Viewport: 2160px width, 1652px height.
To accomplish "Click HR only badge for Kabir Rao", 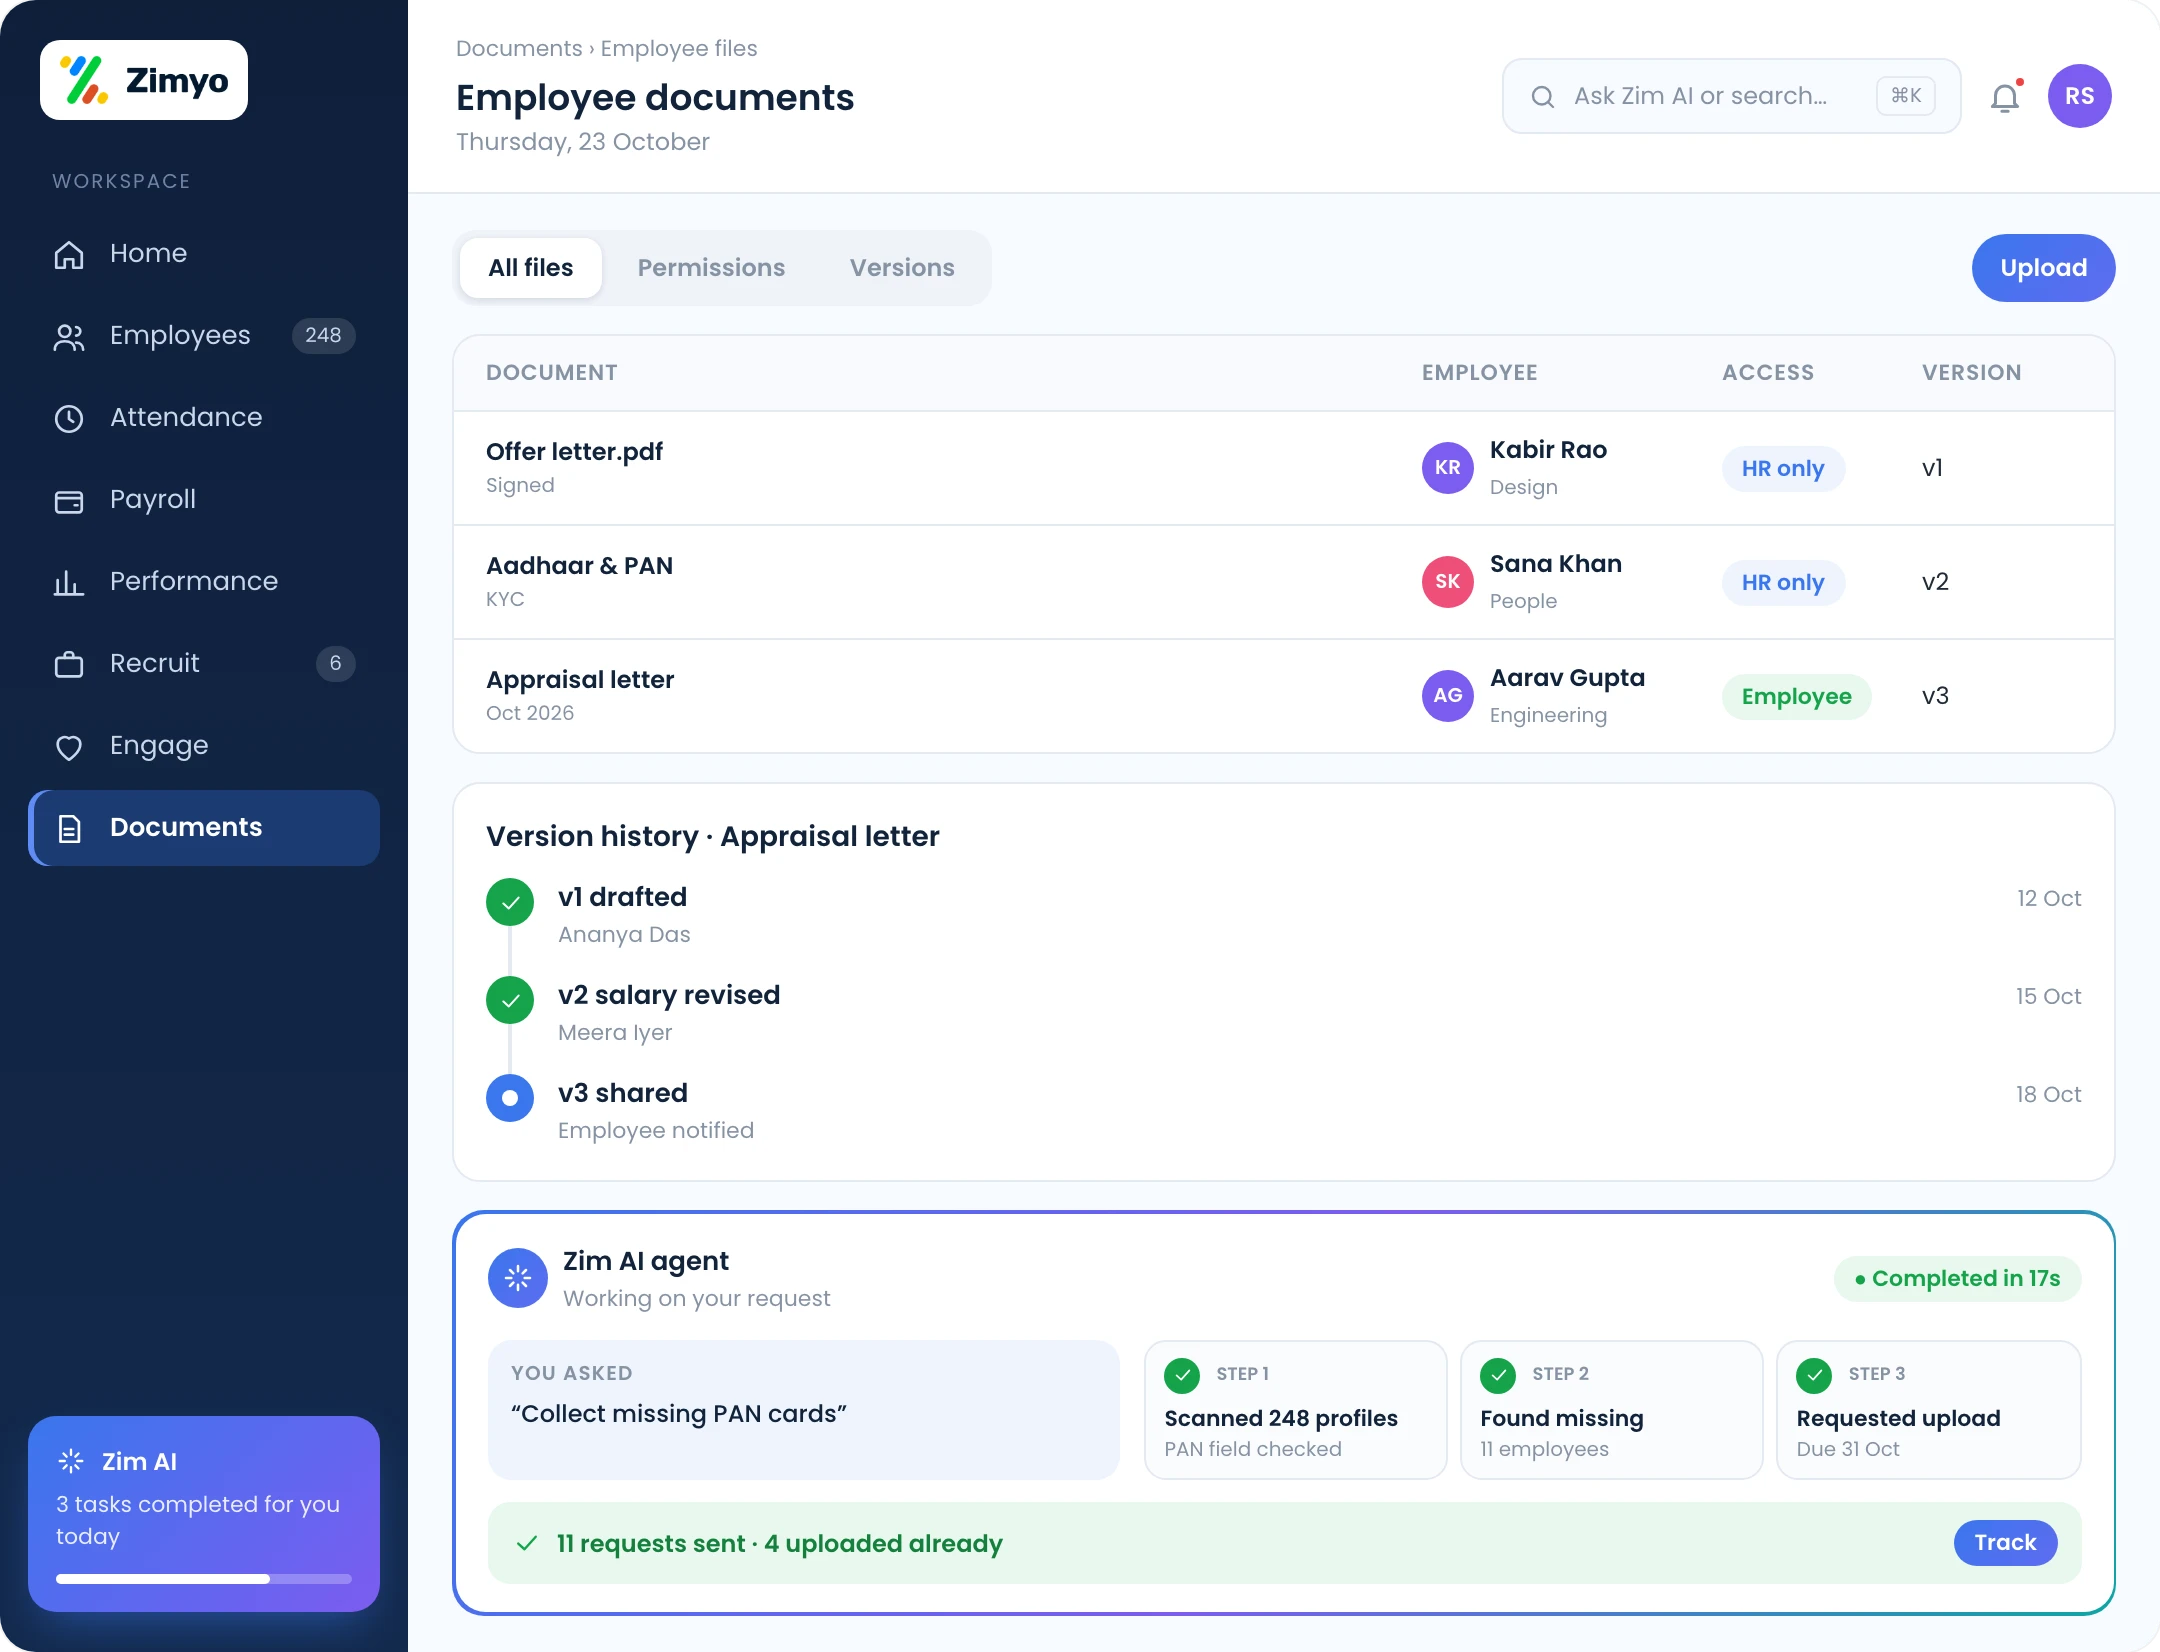I will click(1783, 468).
